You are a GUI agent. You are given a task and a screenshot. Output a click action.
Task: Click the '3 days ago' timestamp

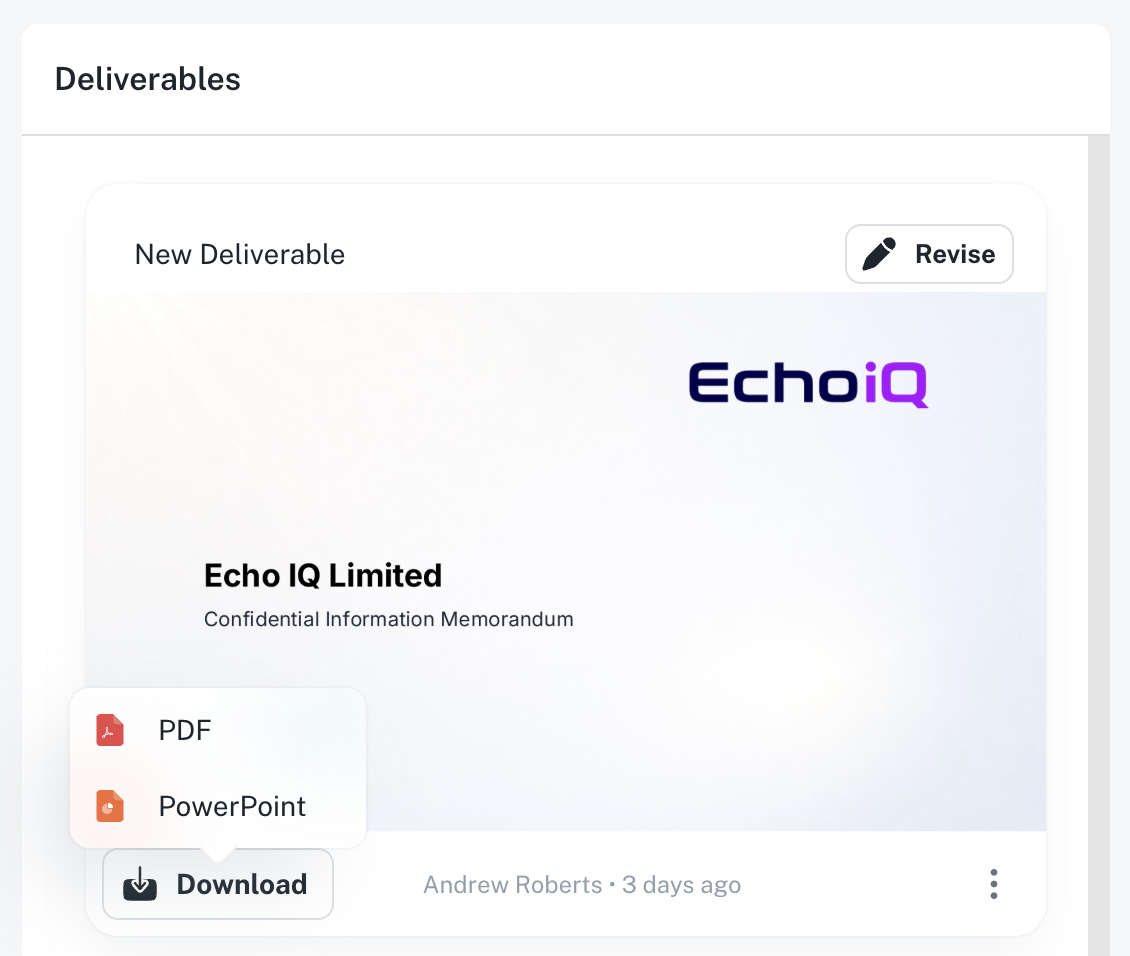681,885
